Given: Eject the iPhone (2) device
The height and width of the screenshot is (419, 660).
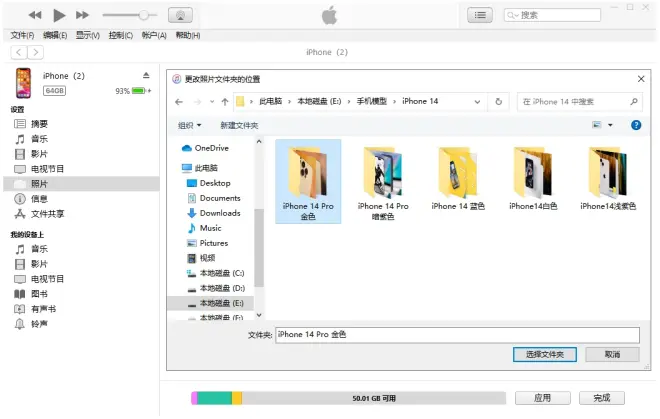Looking at the screenshot, I should tap(146, 75).
